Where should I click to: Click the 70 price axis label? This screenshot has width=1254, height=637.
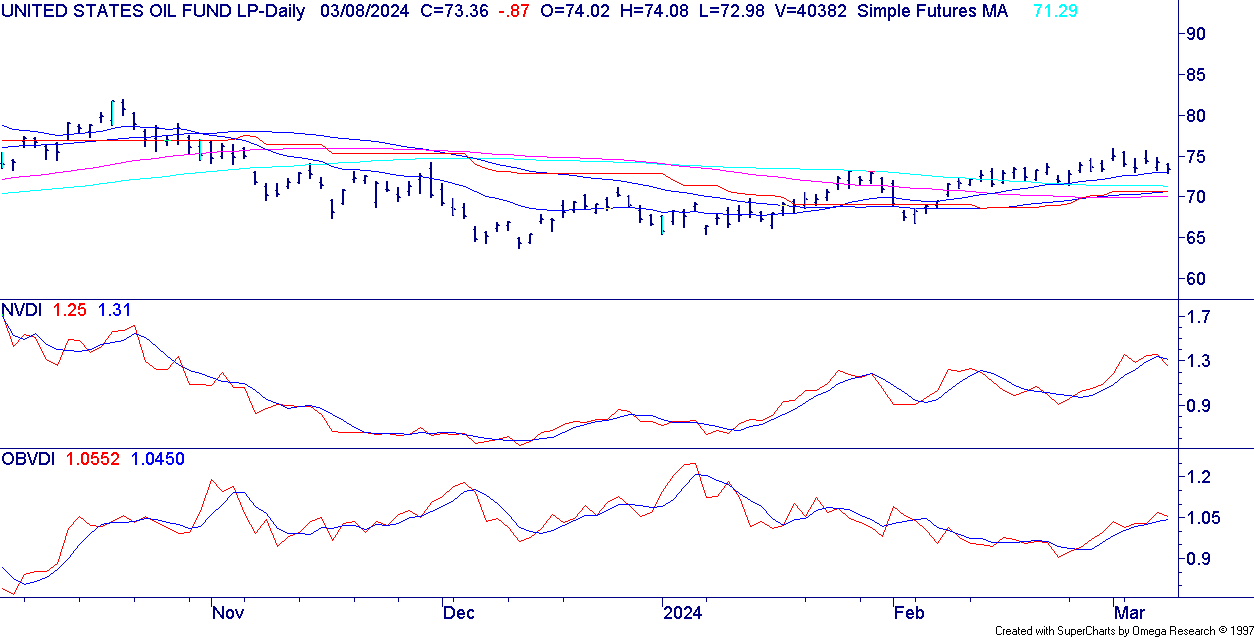[x=1196, y=197]
